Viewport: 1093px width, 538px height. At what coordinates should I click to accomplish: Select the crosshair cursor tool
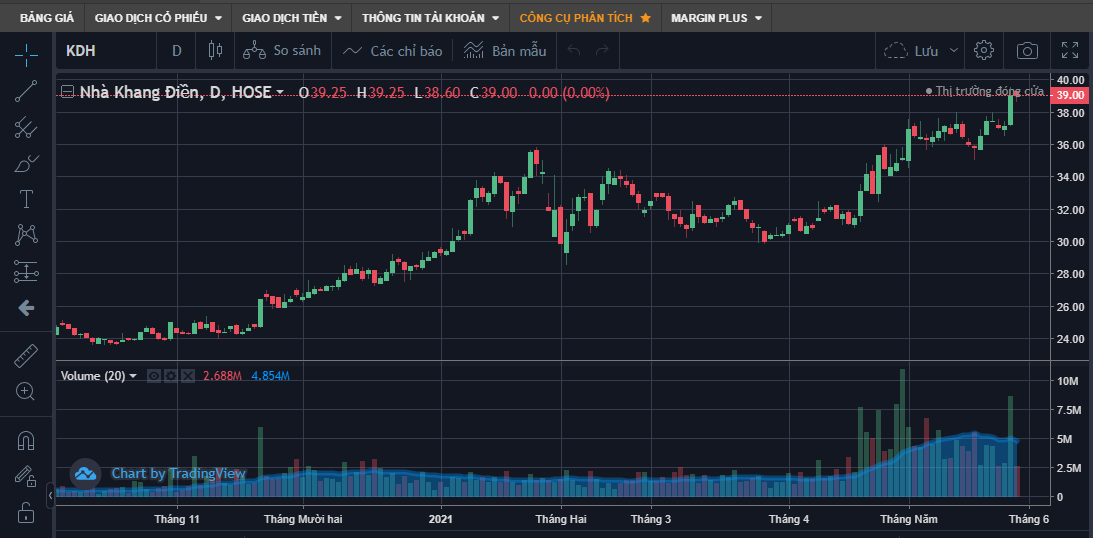click(26, 53)
